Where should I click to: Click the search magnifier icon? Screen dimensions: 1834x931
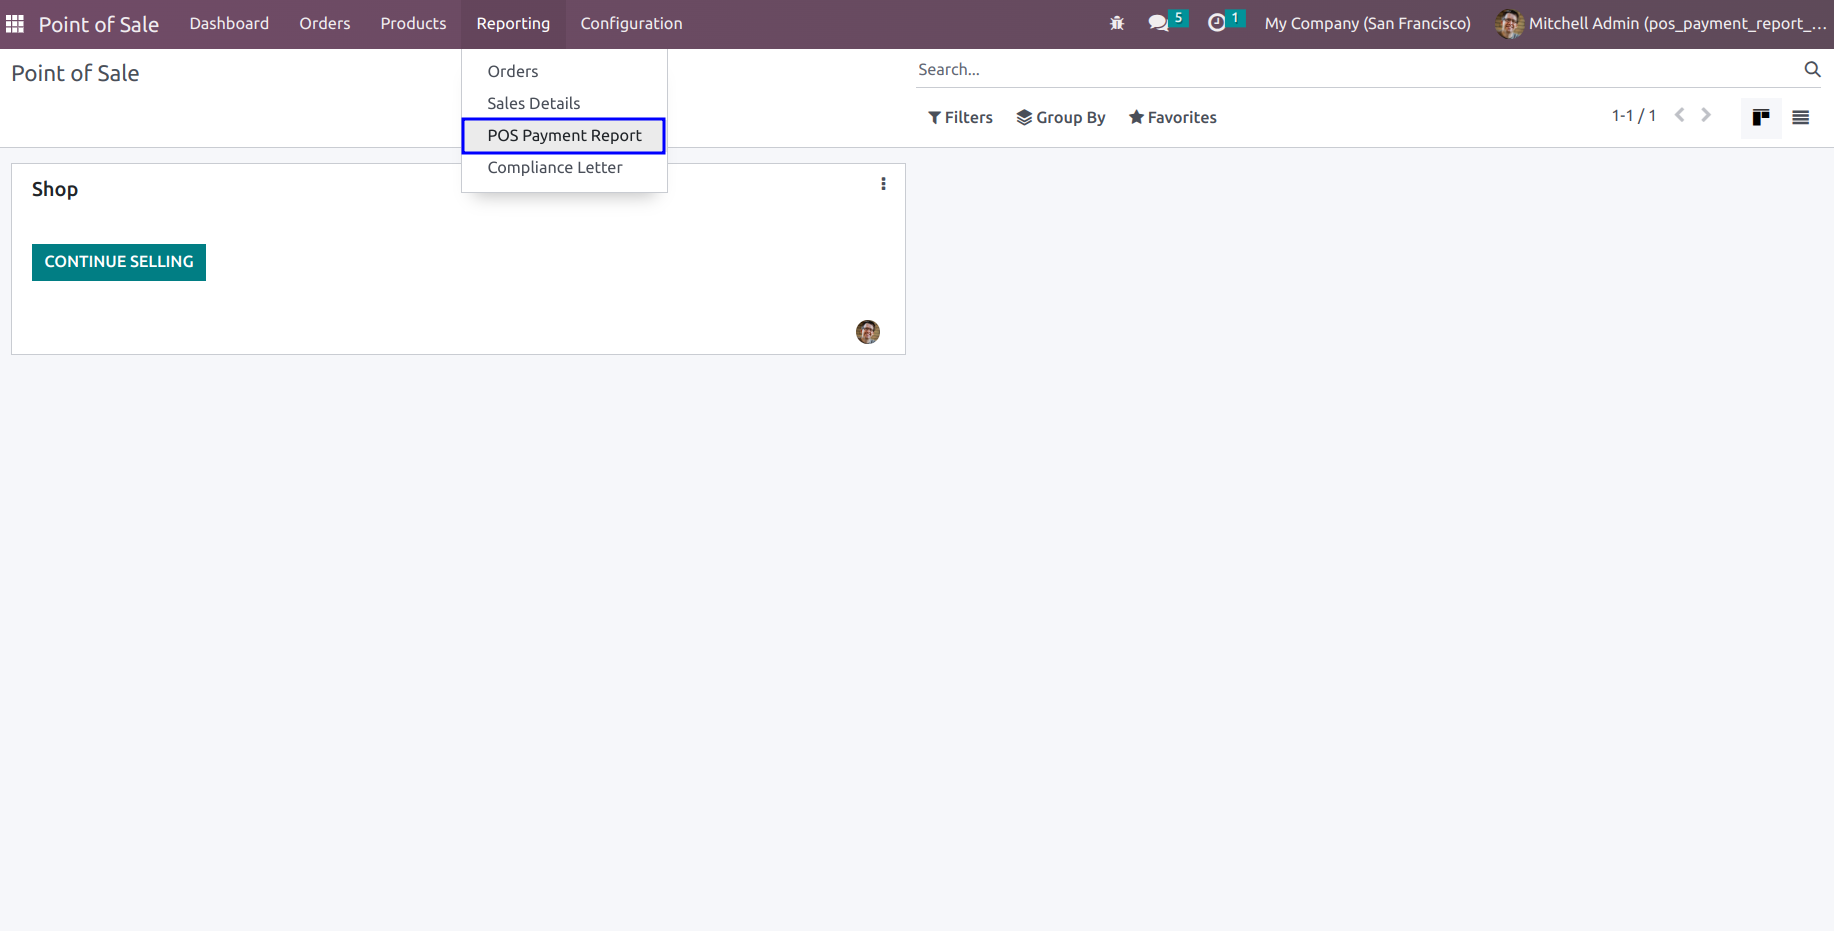tap(1812, 69)
